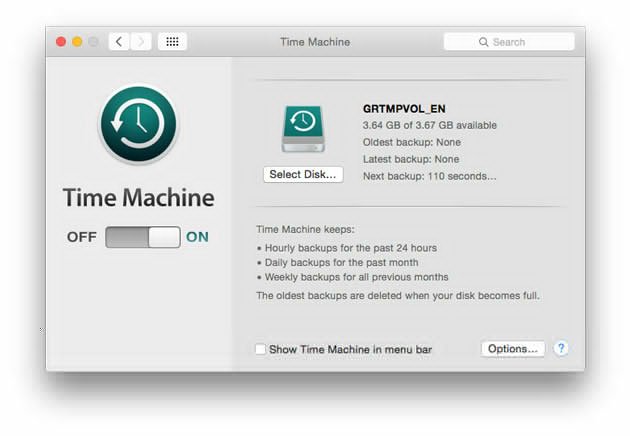Click the large Time Machine heading
This screenshot has width=630, height=436.
coord(139,198)
